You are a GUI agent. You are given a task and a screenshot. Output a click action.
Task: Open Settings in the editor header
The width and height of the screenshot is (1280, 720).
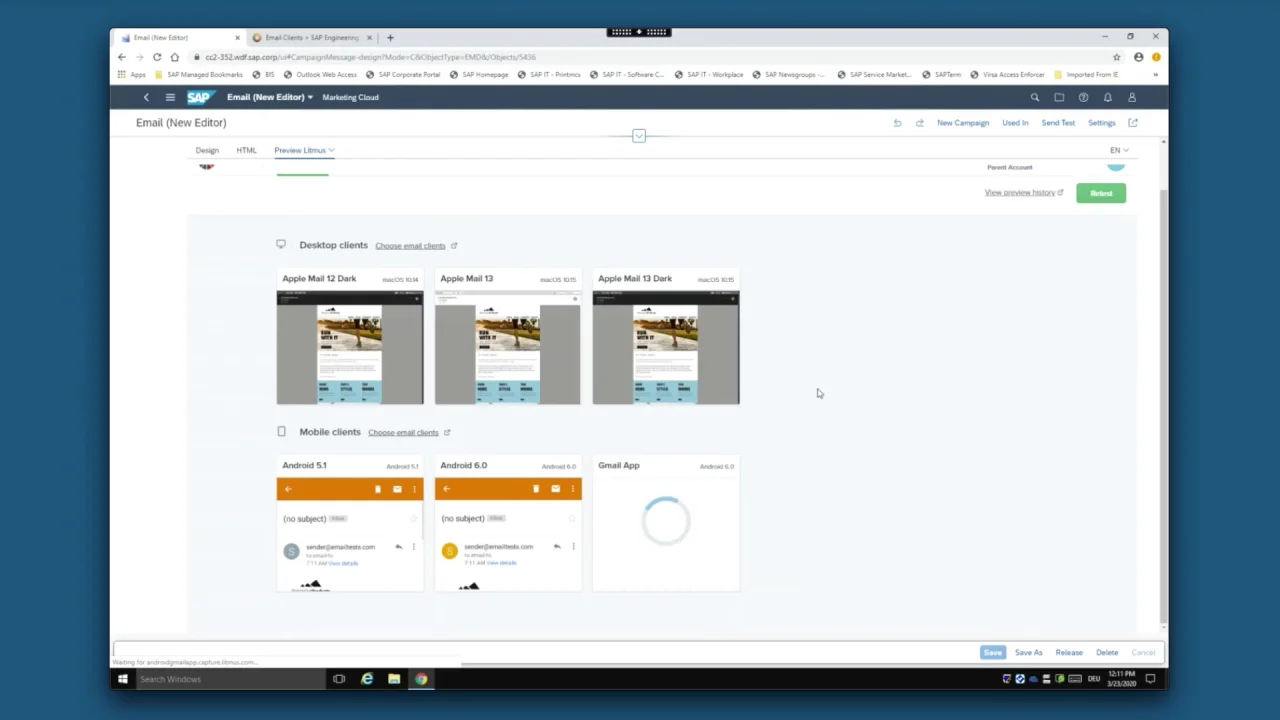pyautogui.click(x=1101, y=123)
